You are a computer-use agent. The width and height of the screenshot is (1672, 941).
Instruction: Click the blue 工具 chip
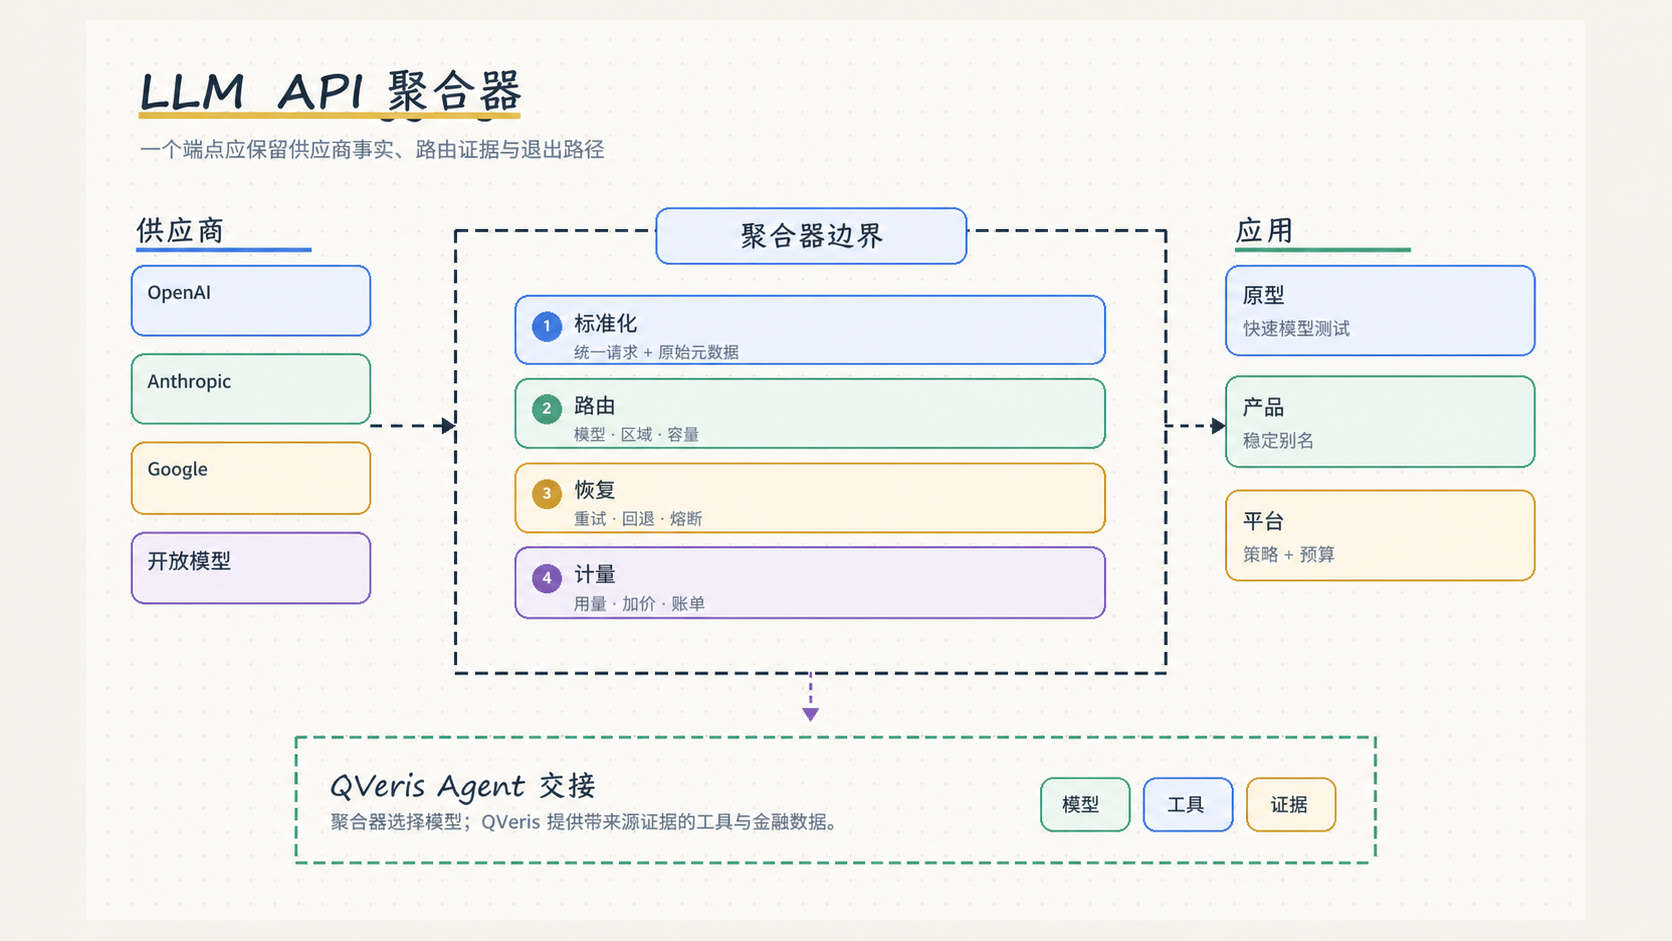pos(1188,805)
